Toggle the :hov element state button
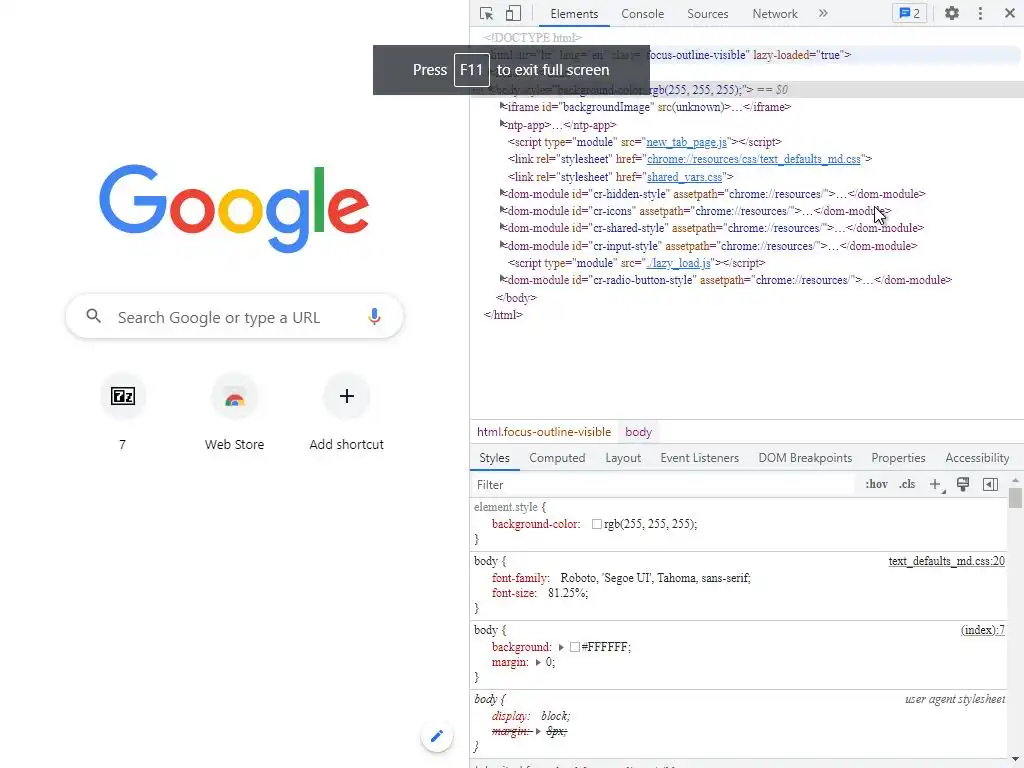The width and height of the screenshot is (1024, 768). point(876,485)
